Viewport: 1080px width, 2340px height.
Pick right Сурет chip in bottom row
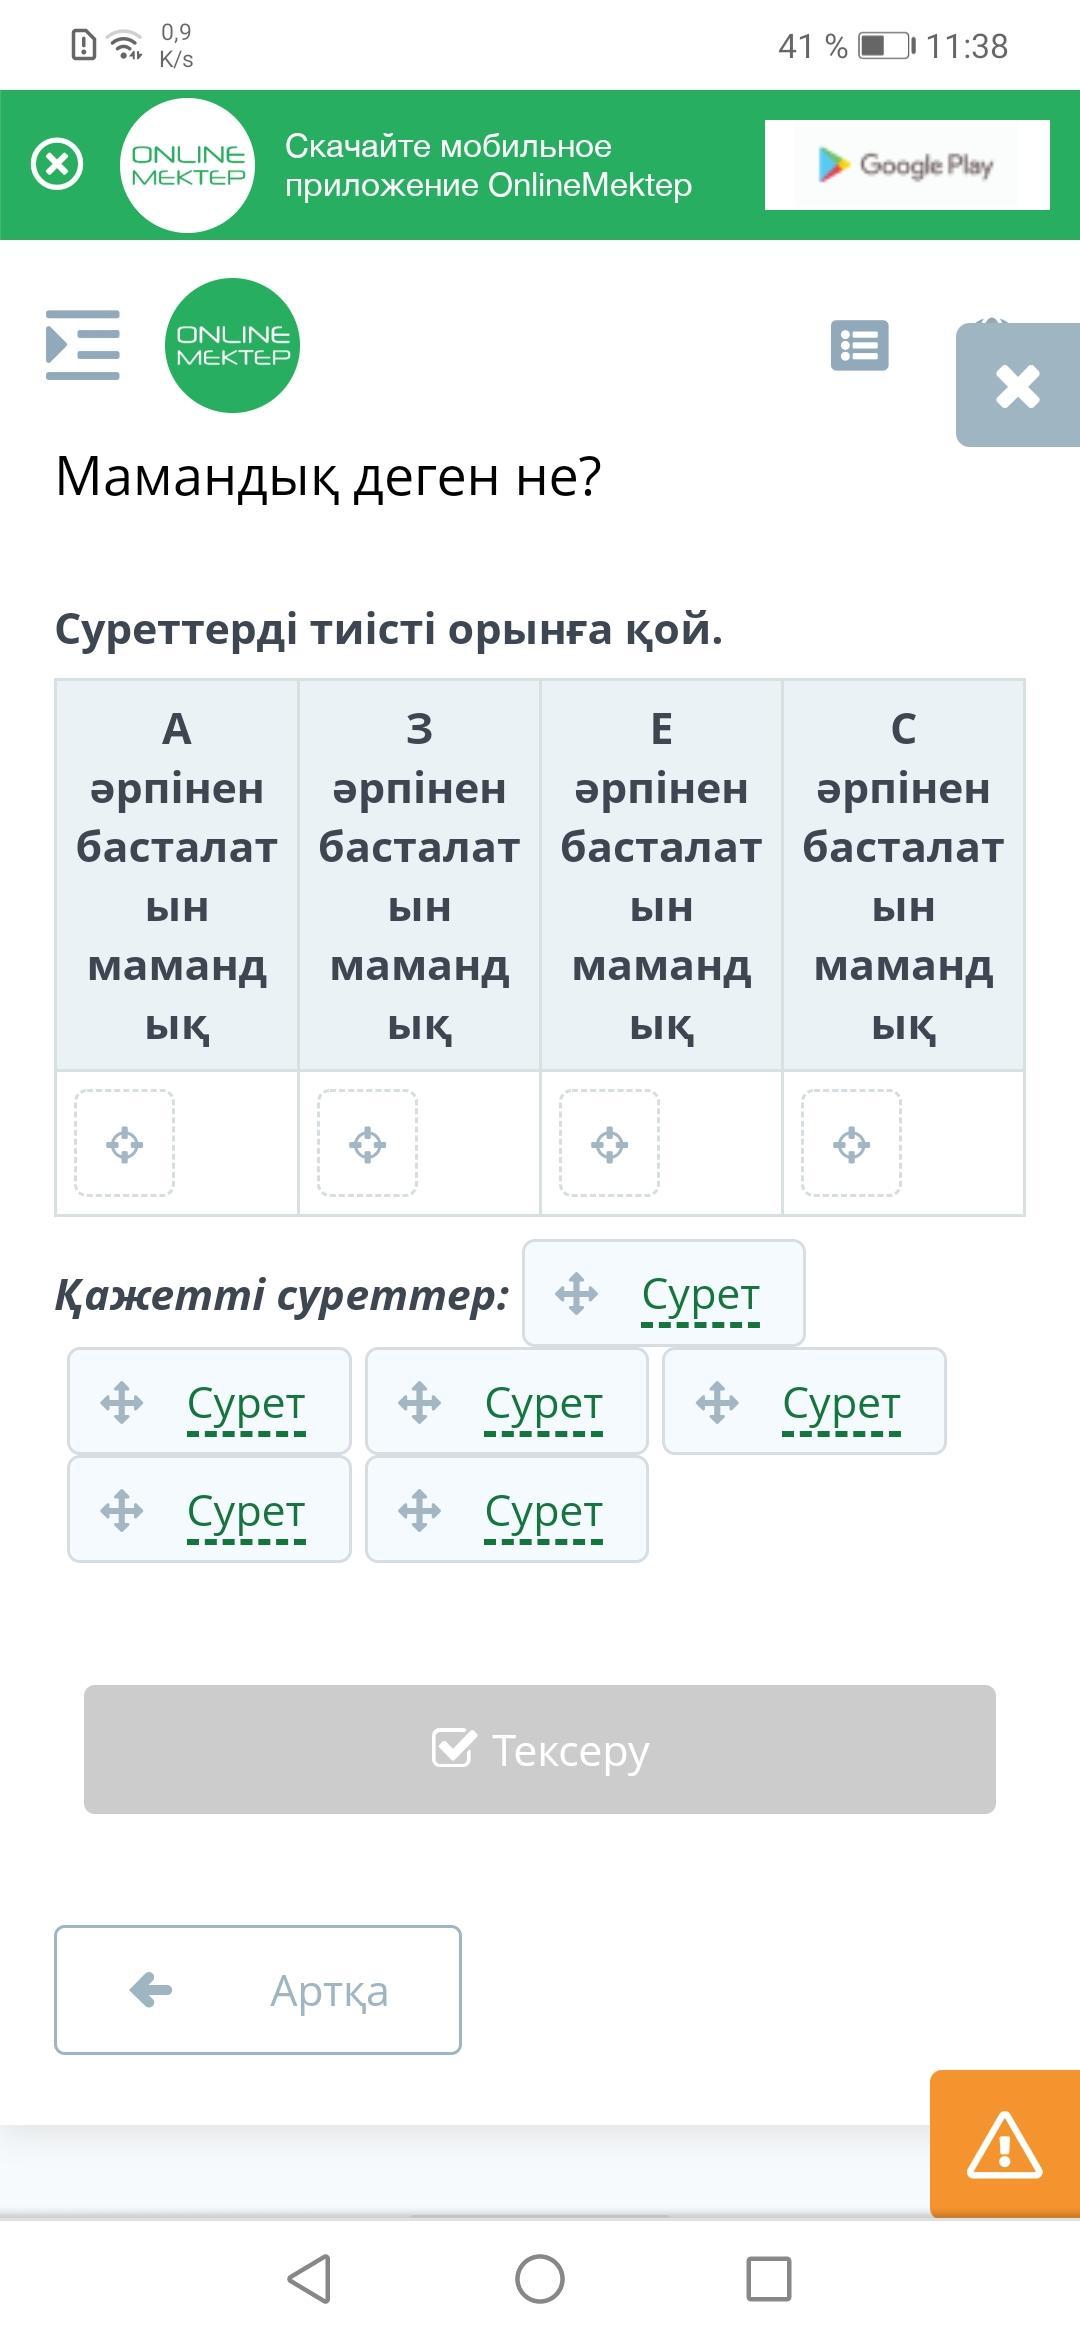507,1509
